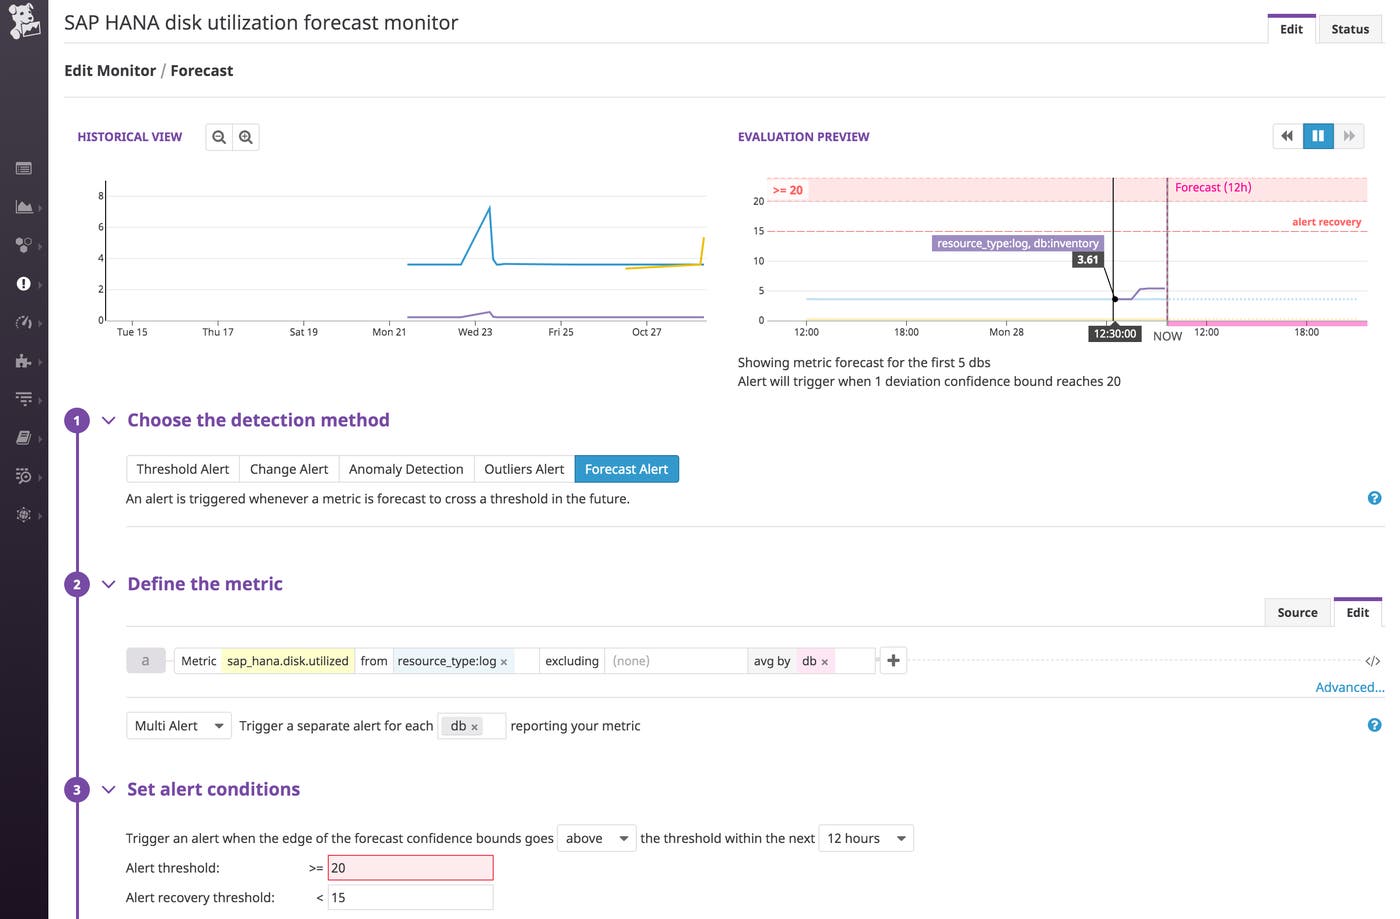Switch to the Status tab
The height and width of the screenshot is (919, 1400).
1349,29
